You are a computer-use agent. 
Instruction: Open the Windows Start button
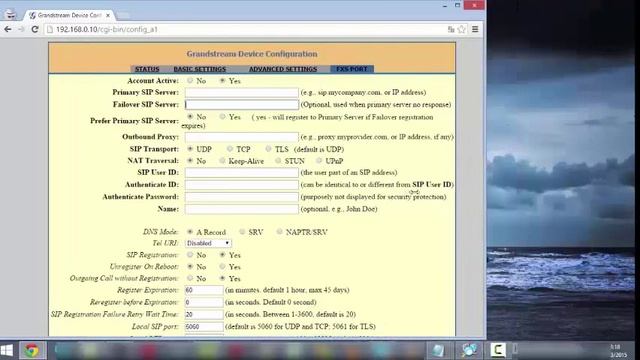7,350
